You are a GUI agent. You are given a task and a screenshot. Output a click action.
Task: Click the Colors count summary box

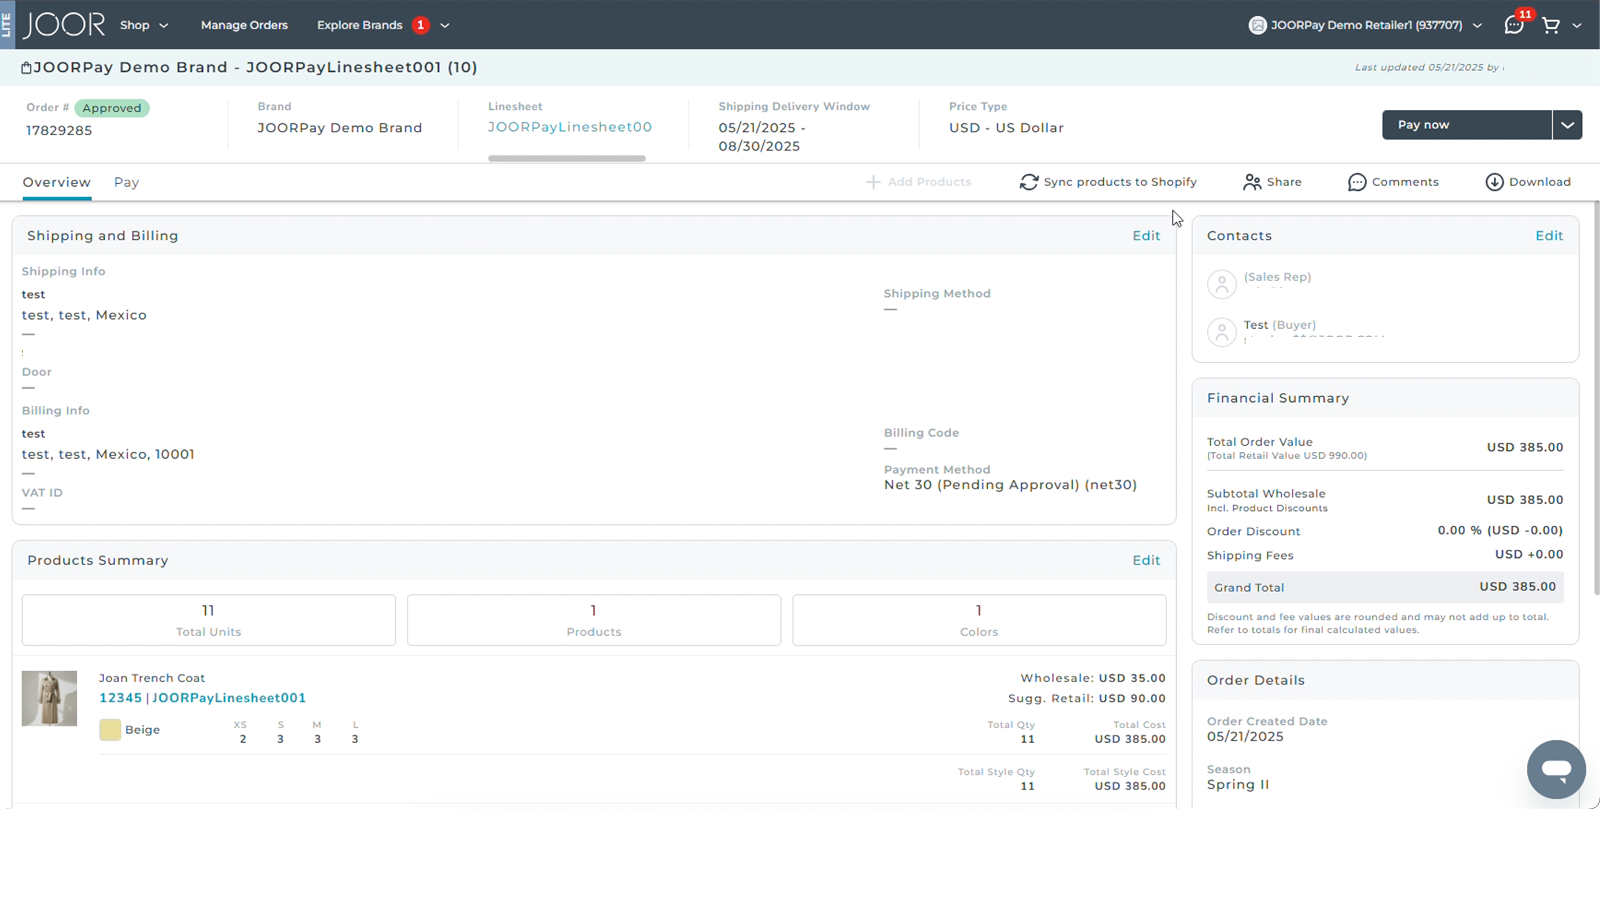pyautogui.click(x=979, y=620)
